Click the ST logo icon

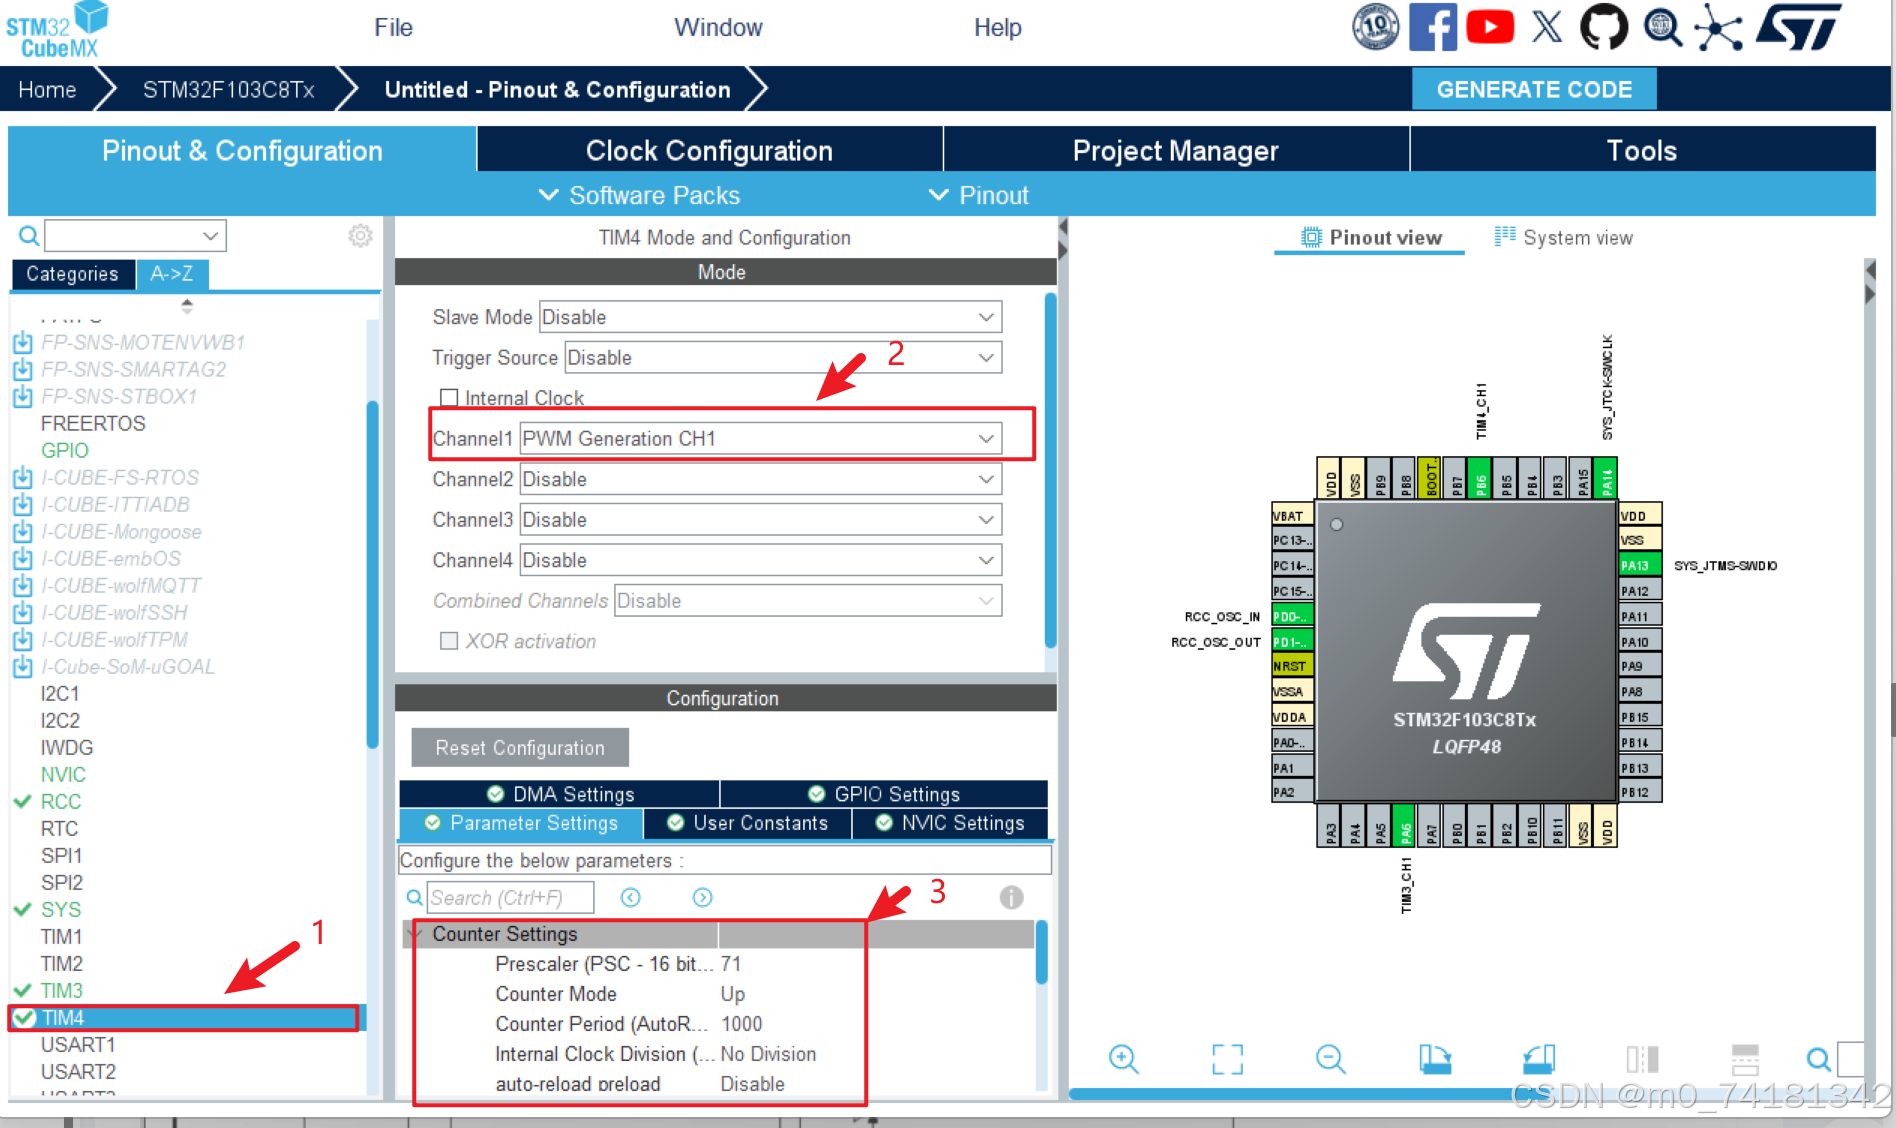pos(1798,27)
